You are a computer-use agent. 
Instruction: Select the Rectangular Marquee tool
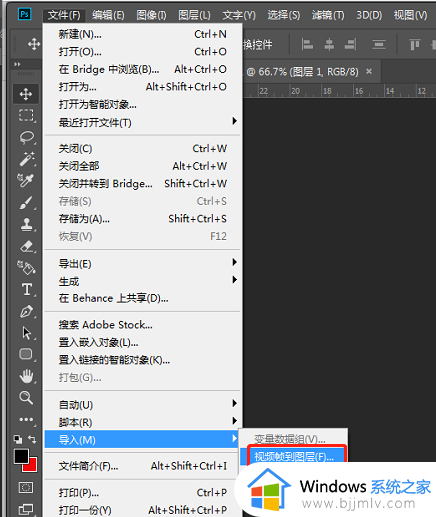coord(26,115)
